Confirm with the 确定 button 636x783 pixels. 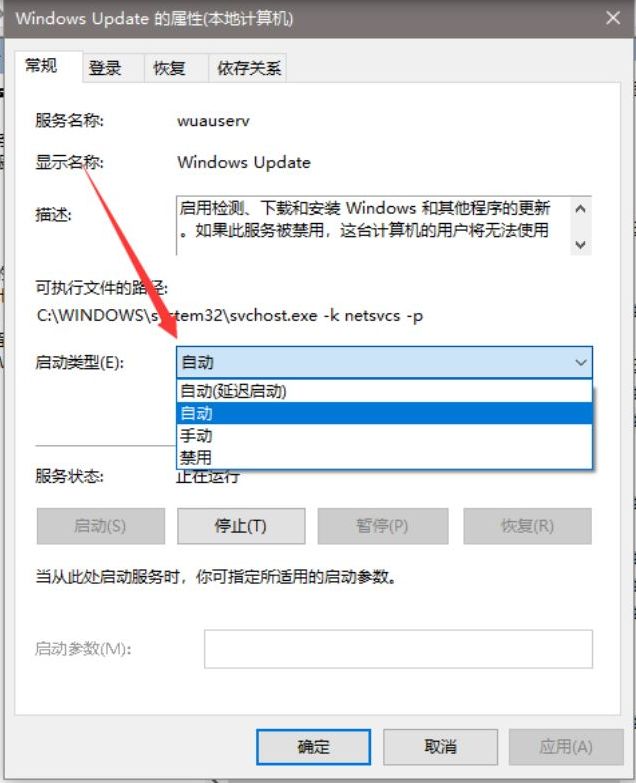click(313, 747)
